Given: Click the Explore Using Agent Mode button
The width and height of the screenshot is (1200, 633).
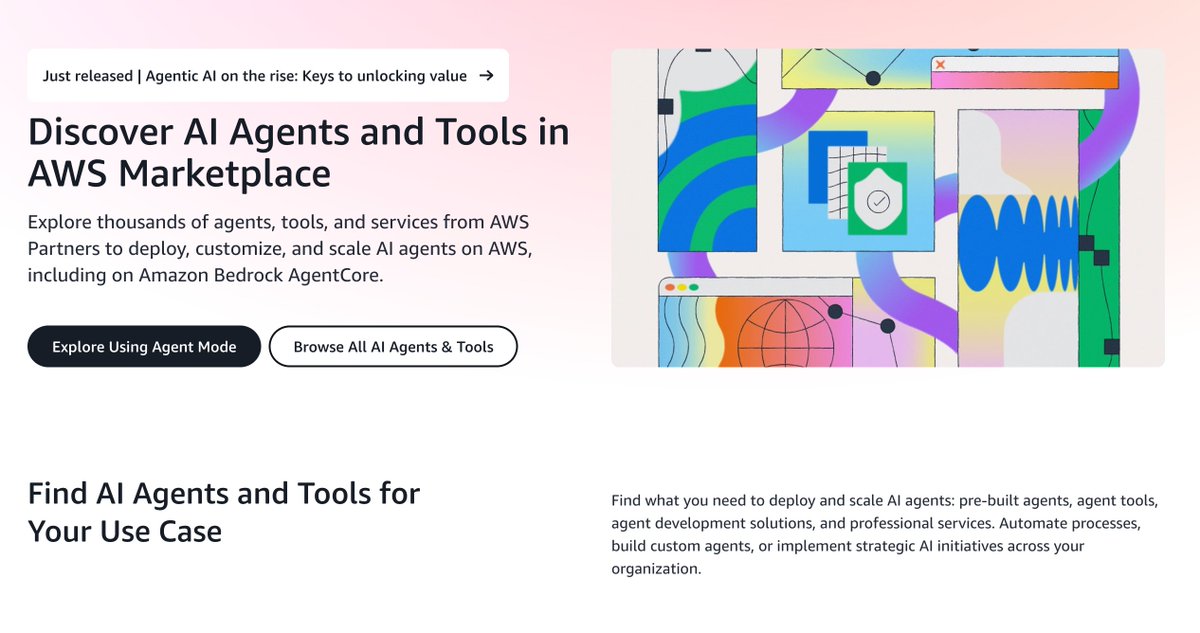Looking at the screenshot, I should [x=144, y=347].
